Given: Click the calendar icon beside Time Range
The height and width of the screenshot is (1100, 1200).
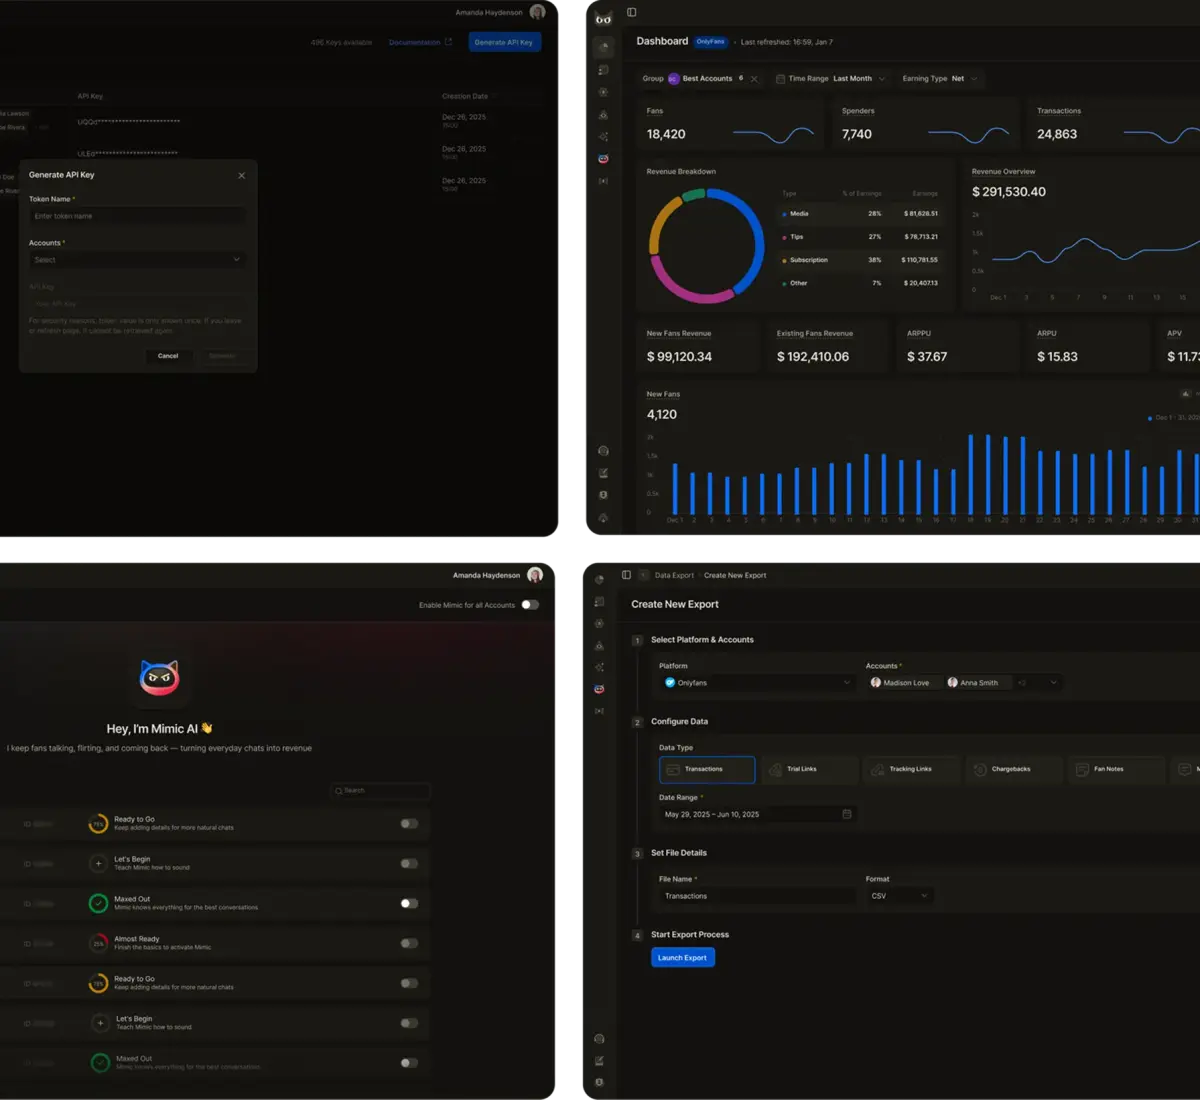Looking at the screenshot, I should [780, 79].
